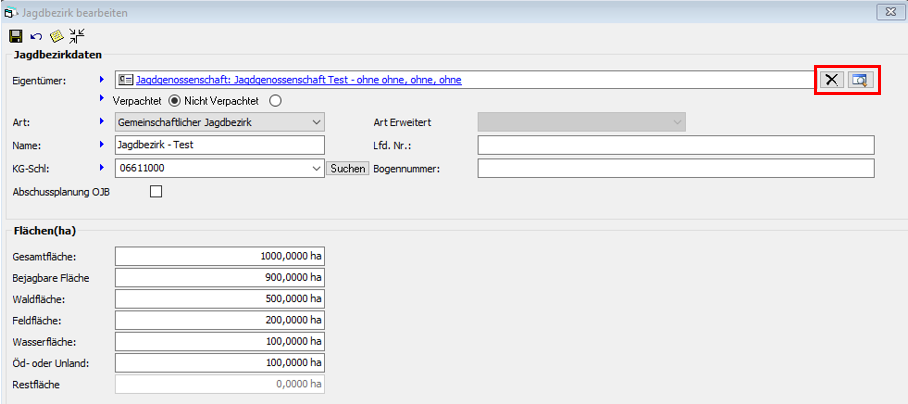Viewport: 908px width, 404px height.
Task: Open the yellow notes icon
Action: [x=56, y=35]
